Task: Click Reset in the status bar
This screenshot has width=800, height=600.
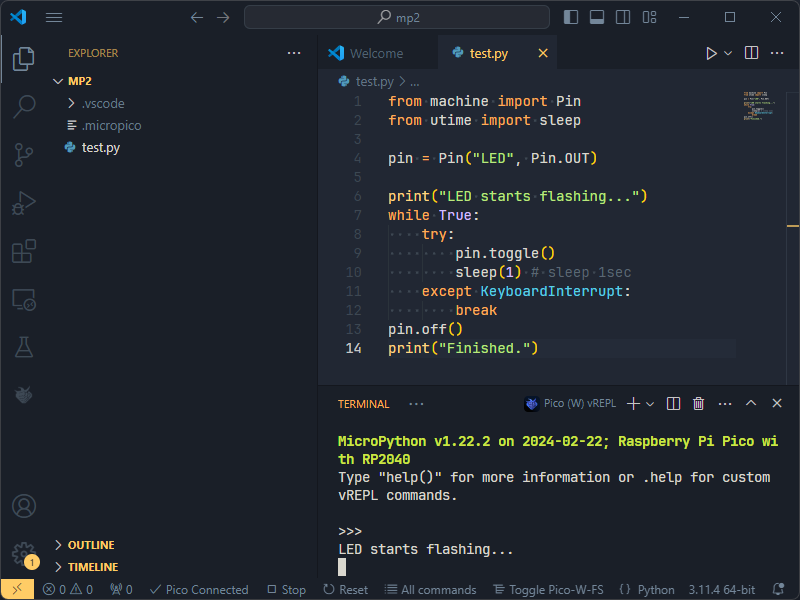Action: coord(346,590)
